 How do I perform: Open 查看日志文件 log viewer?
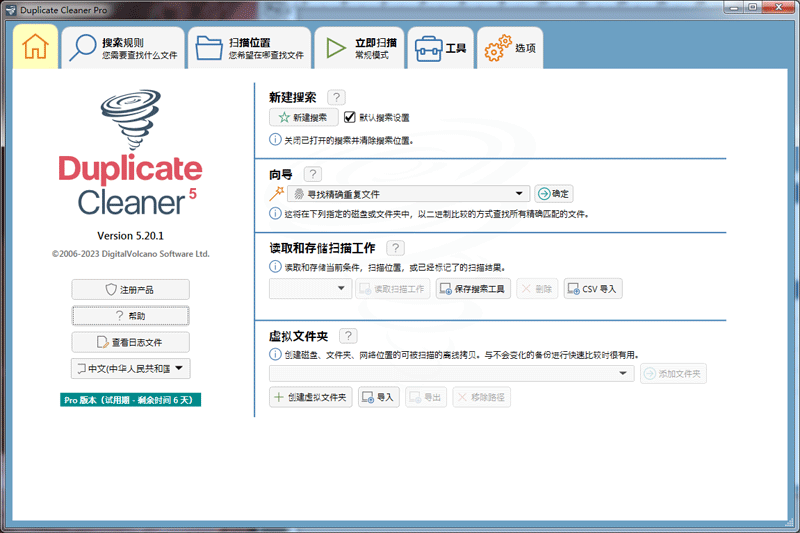click(131, 342)
